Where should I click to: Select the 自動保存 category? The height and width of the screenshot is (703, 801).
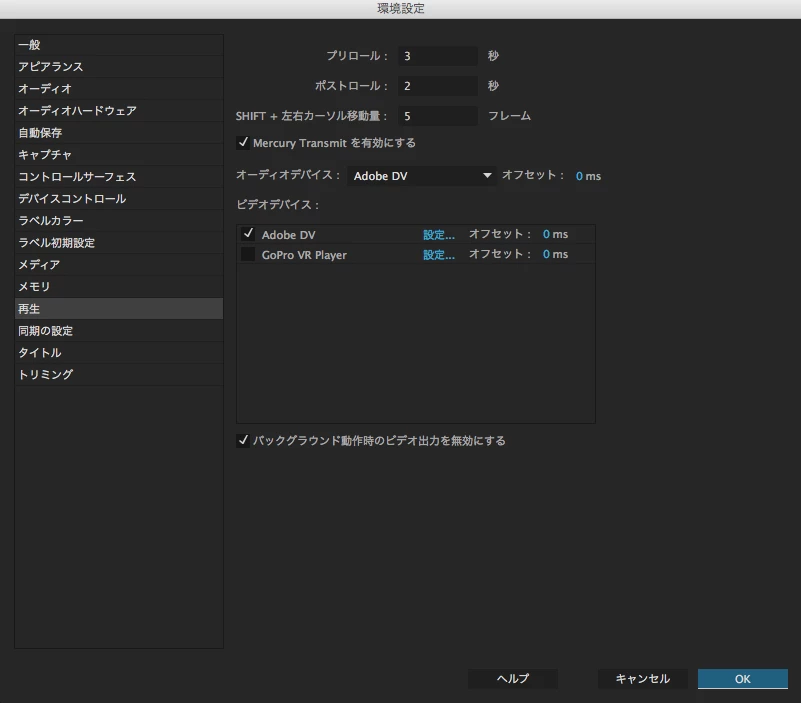coord(119,133)
